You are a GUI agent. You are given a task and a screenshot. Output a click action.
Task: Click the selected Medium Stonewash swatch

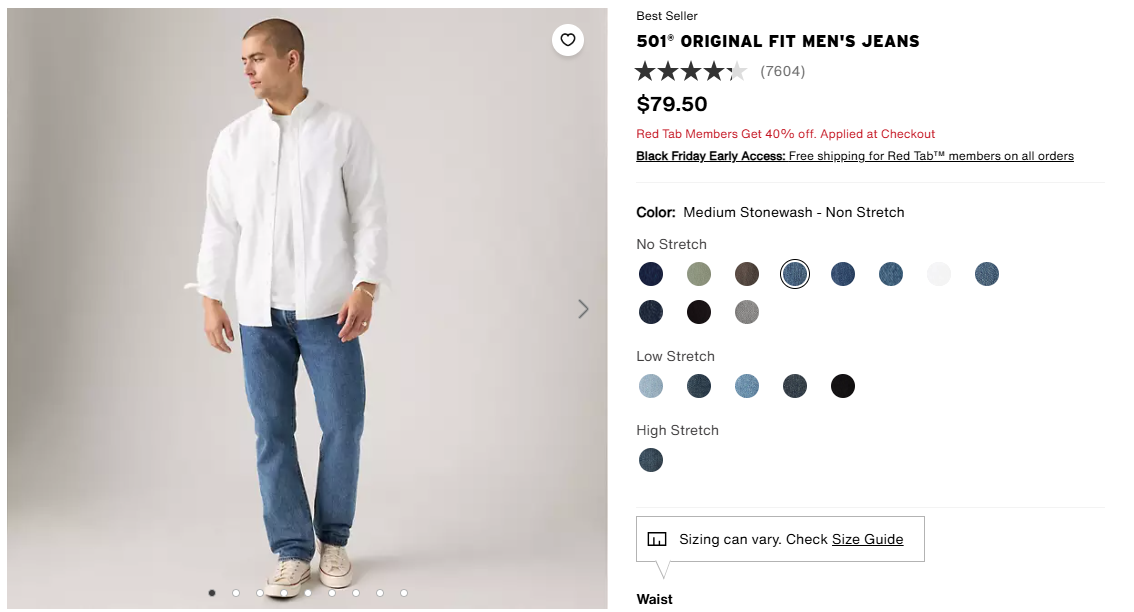795,274
